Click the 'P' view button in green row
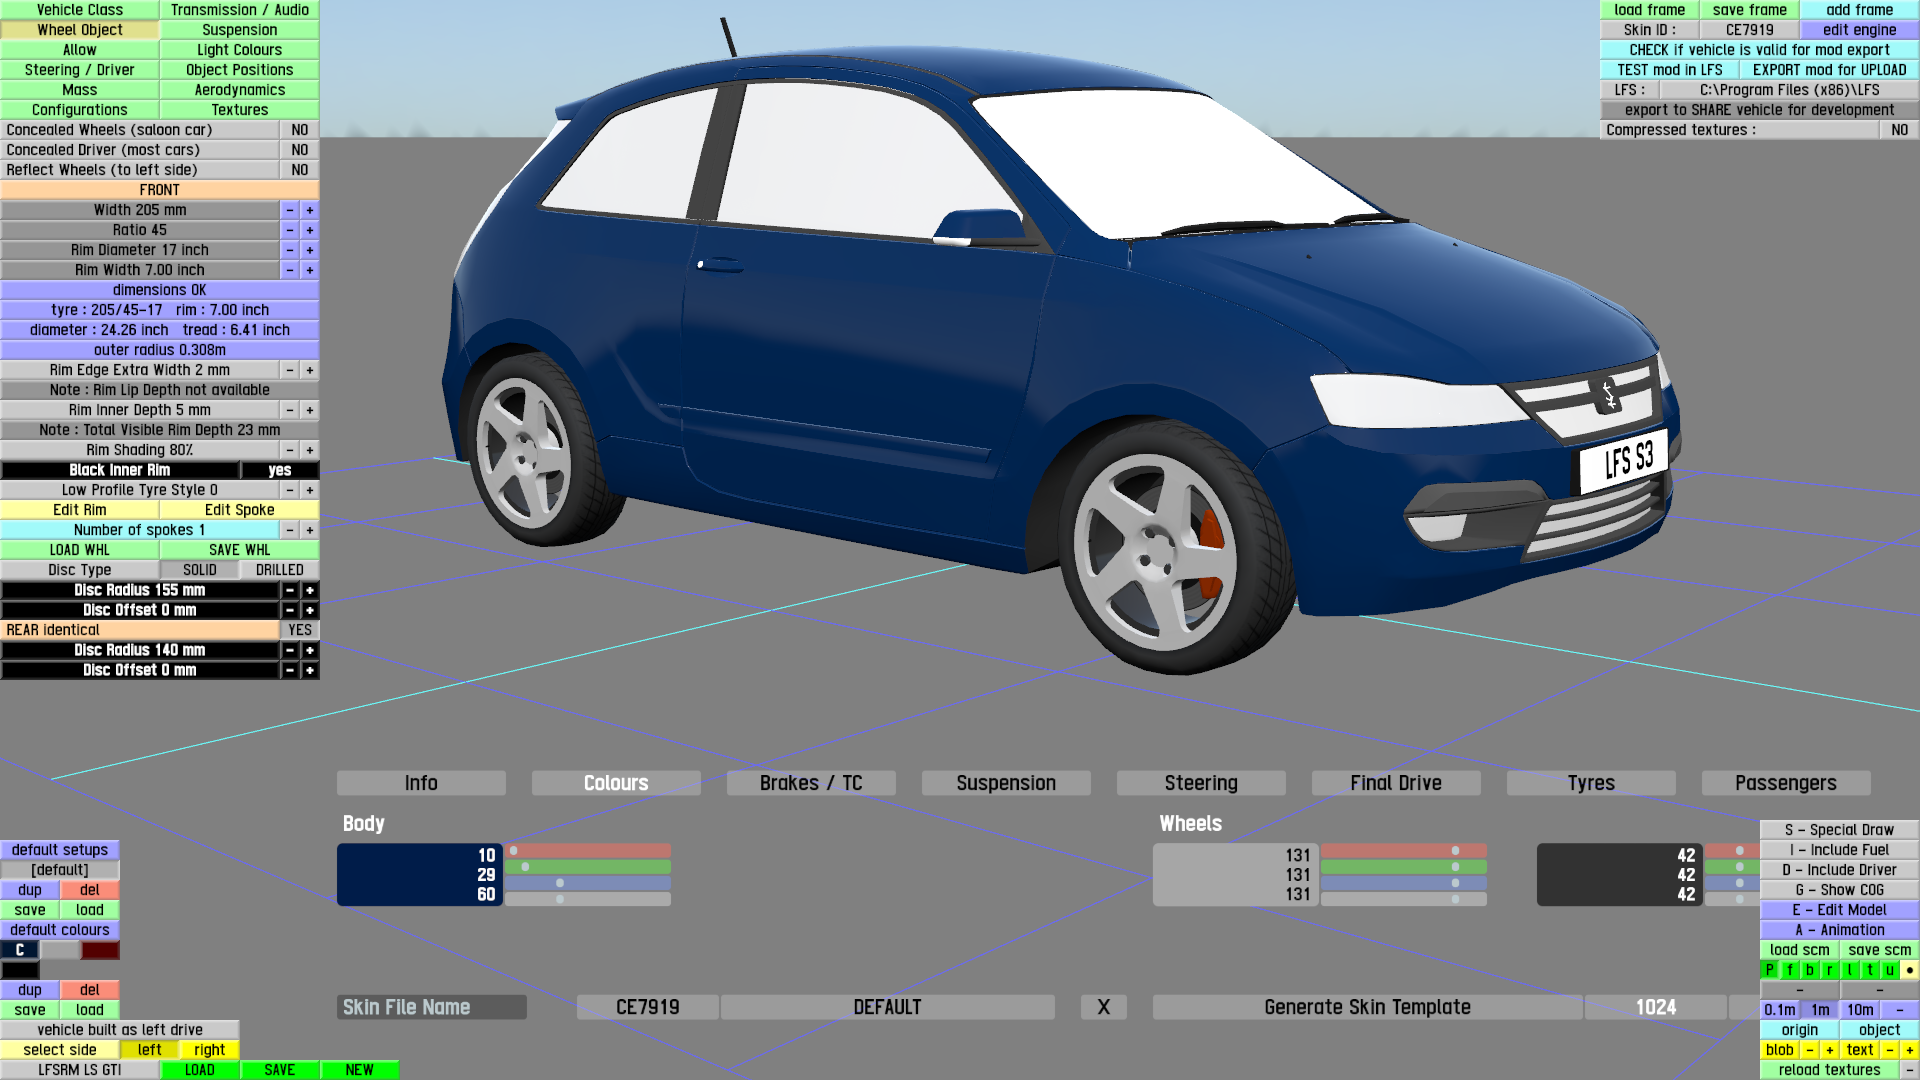 pyautogui.click(x=1770, y=970)
